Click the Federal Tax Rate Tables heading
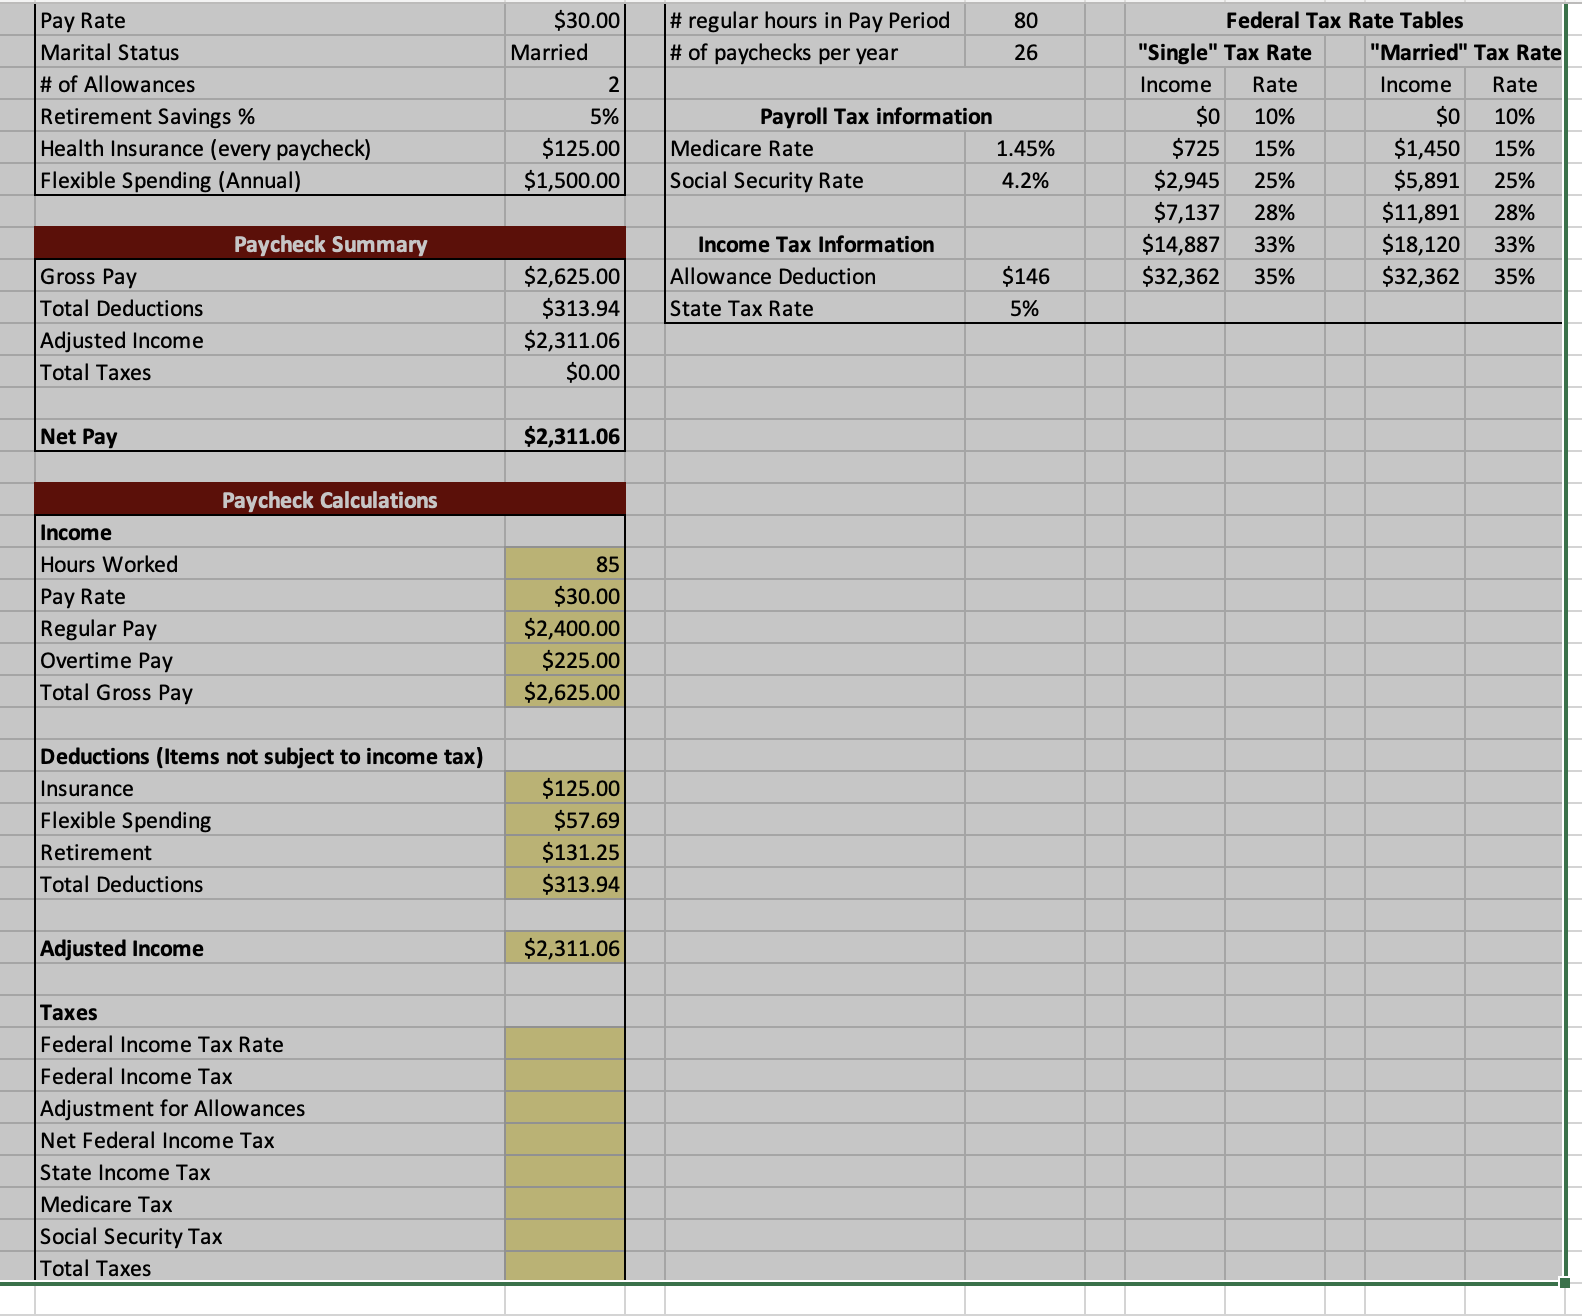 (1344, 20)
